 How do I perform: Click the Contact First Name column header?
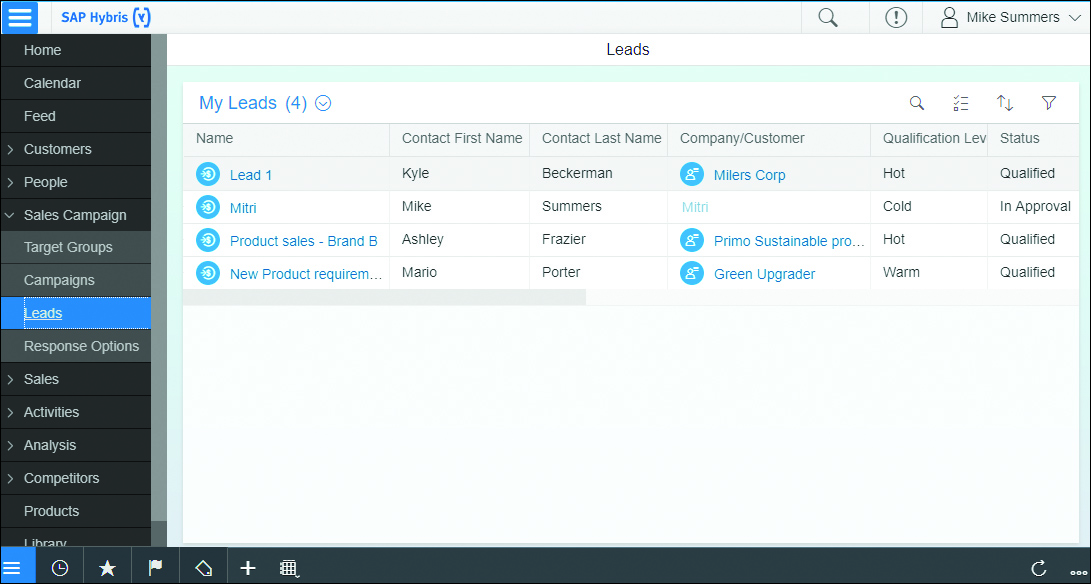pyautogui.click(x=460, y=139)
